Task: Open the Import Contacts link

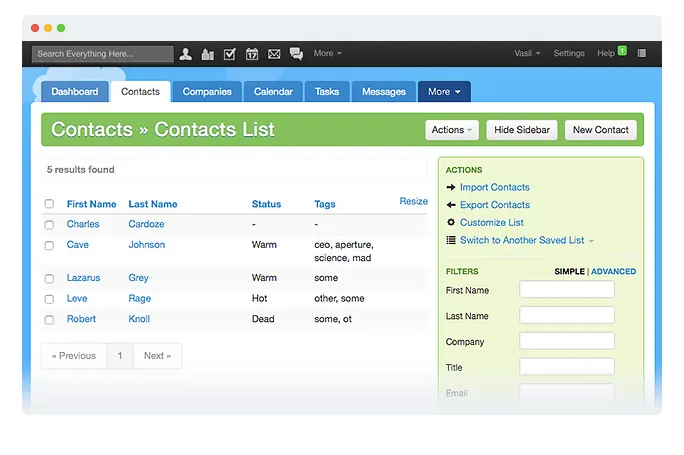Action: tap(494, 187)
